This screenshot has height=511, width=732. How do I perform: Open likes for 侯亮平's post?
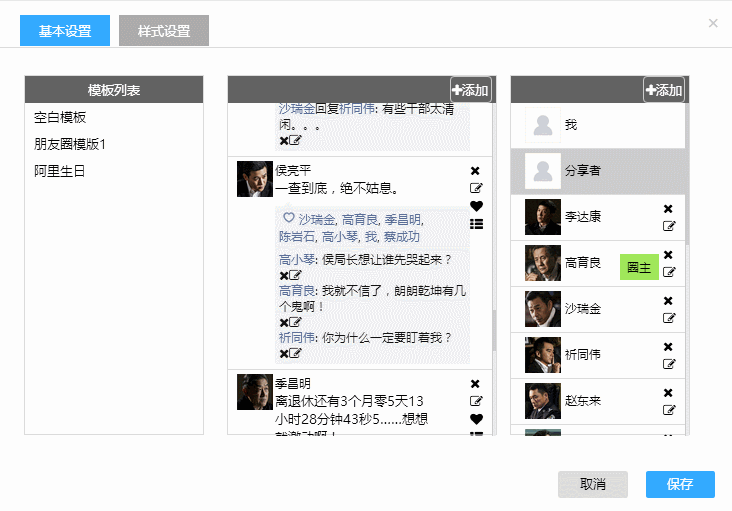click(x=476, y=206)
